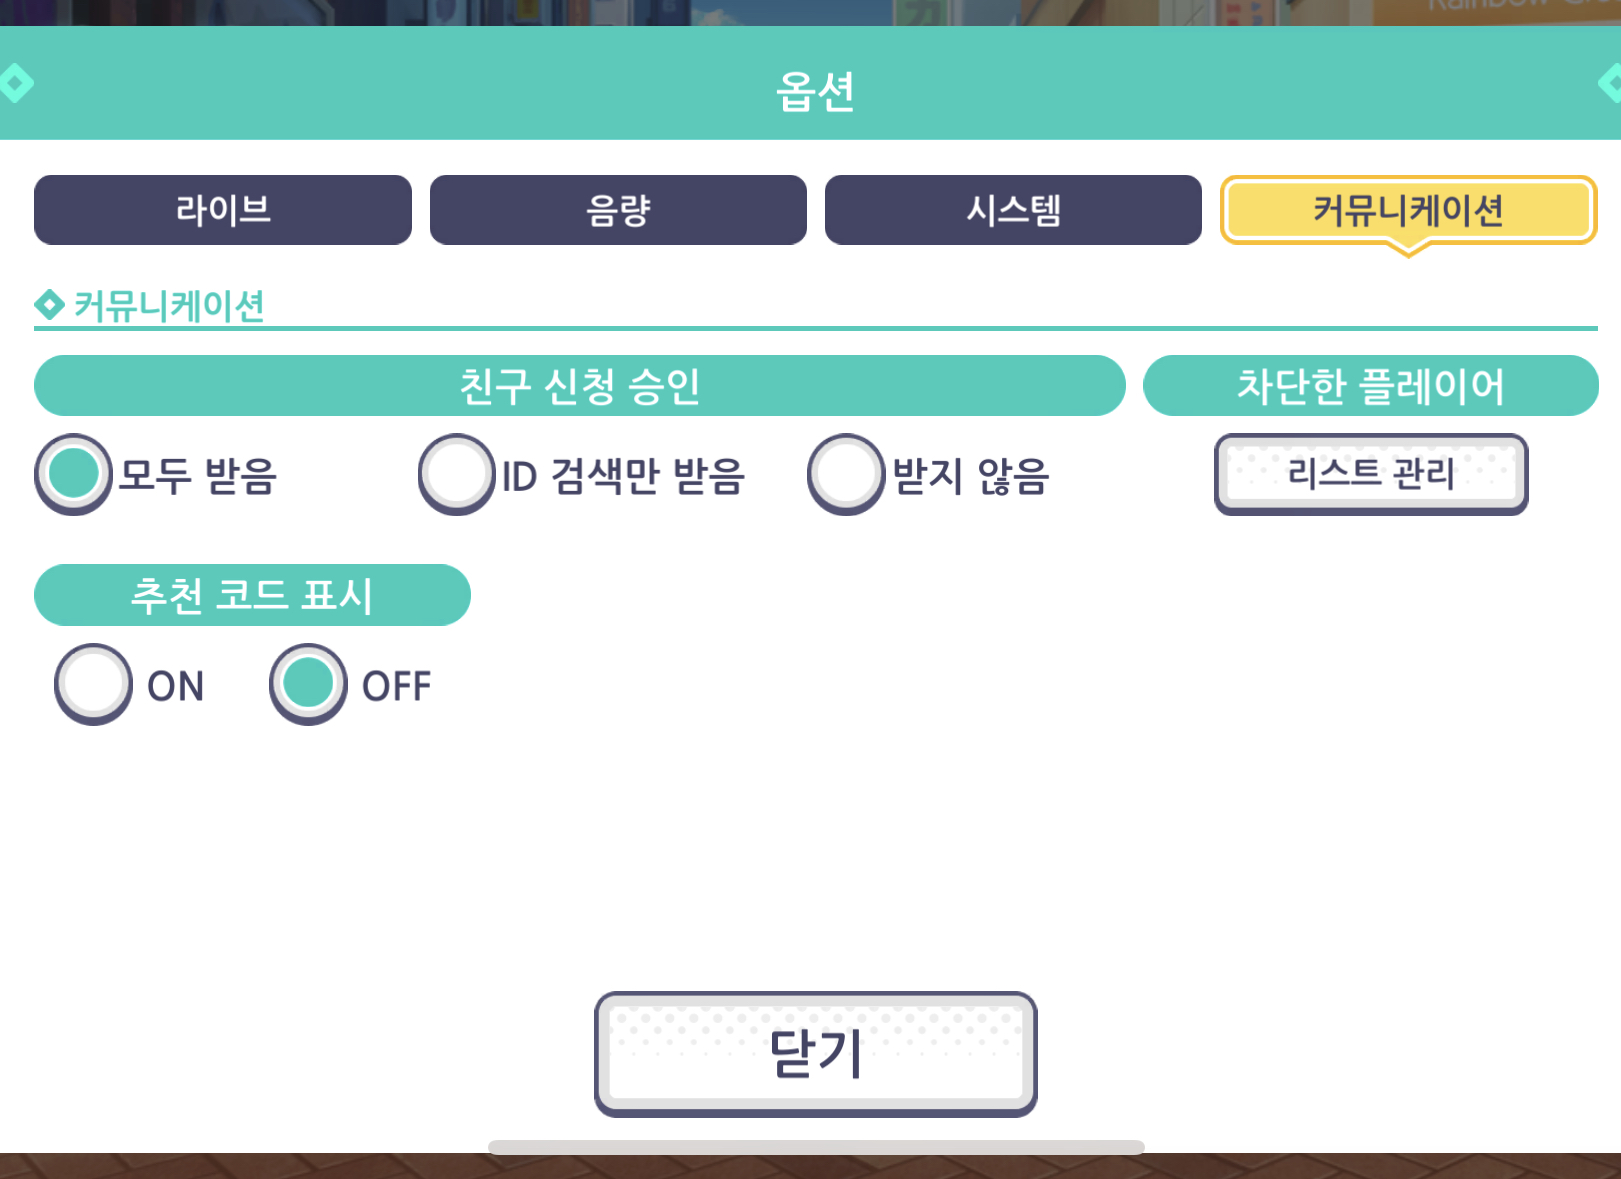Select the 모두 받음 radio button
The image size is (1621, 1179).
click(73, 474)
